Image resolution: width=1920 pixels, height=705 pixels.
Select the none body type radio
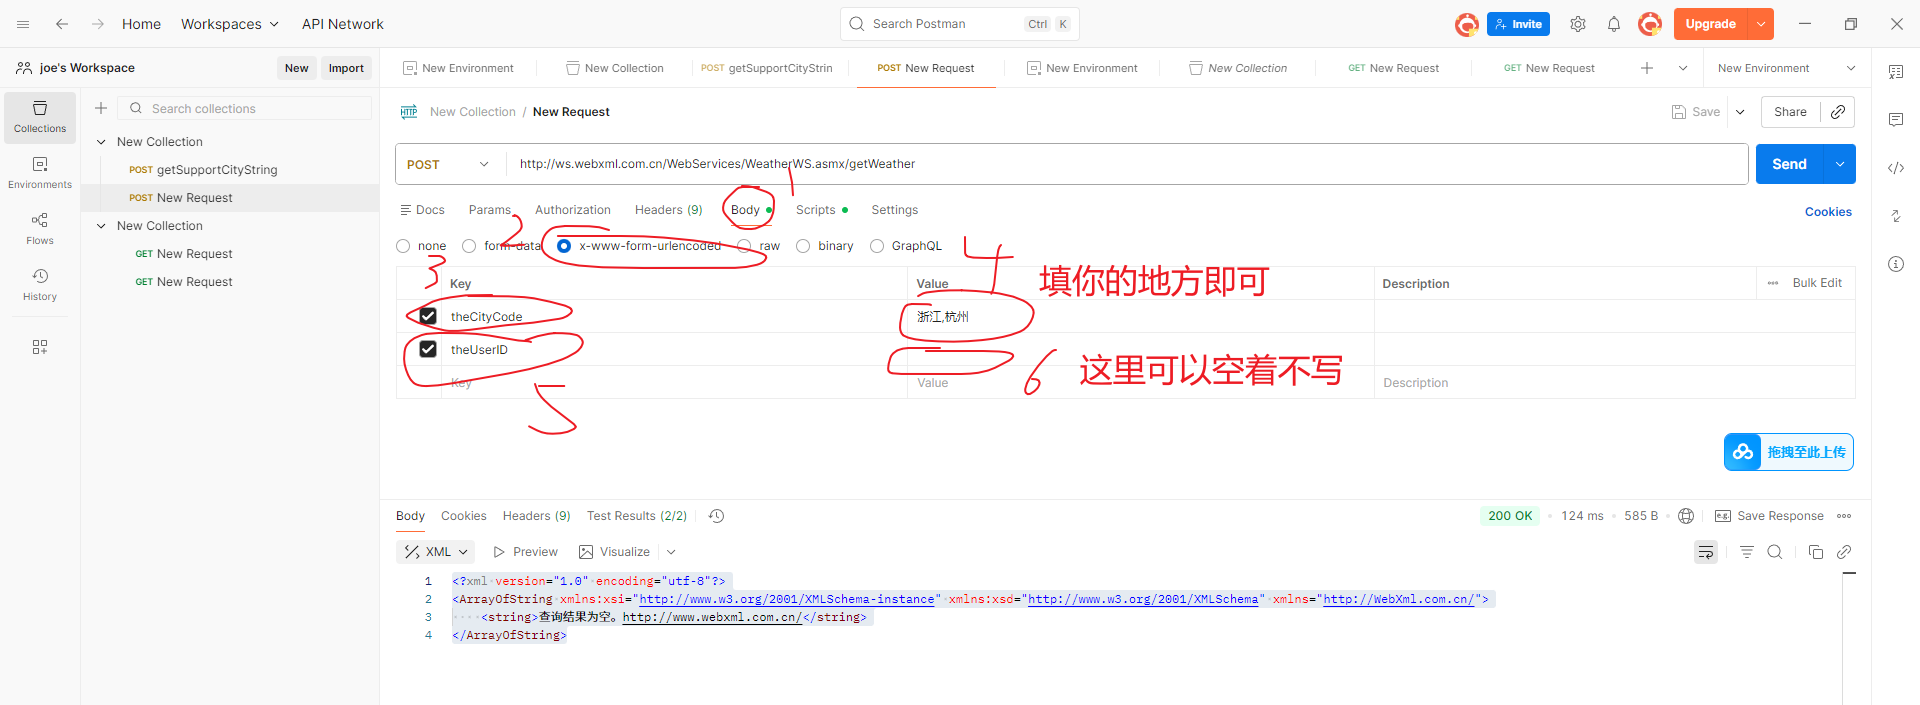403,246
